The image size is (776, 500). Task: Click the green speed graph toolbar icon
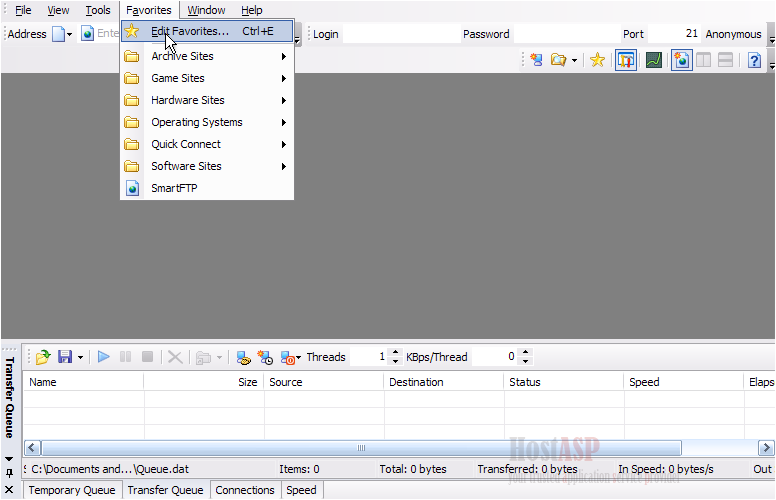pos(653,60)
